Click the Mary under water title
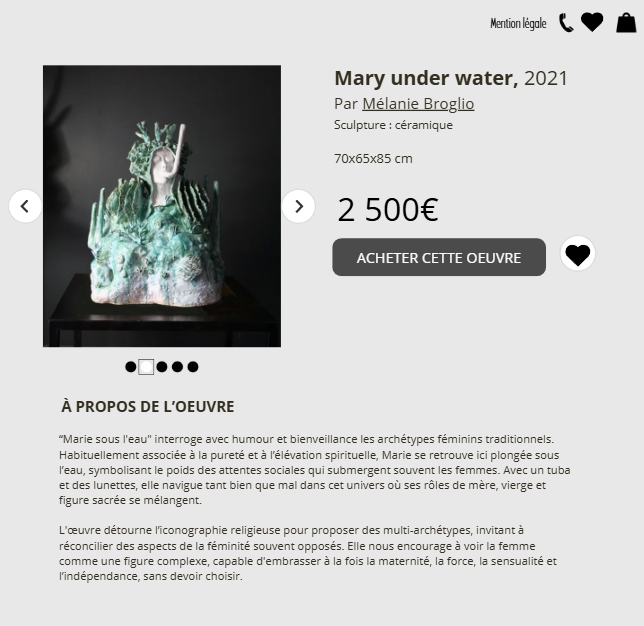Image resolution: width=644 pixels, height=626 pixels. tap(426, 78)
